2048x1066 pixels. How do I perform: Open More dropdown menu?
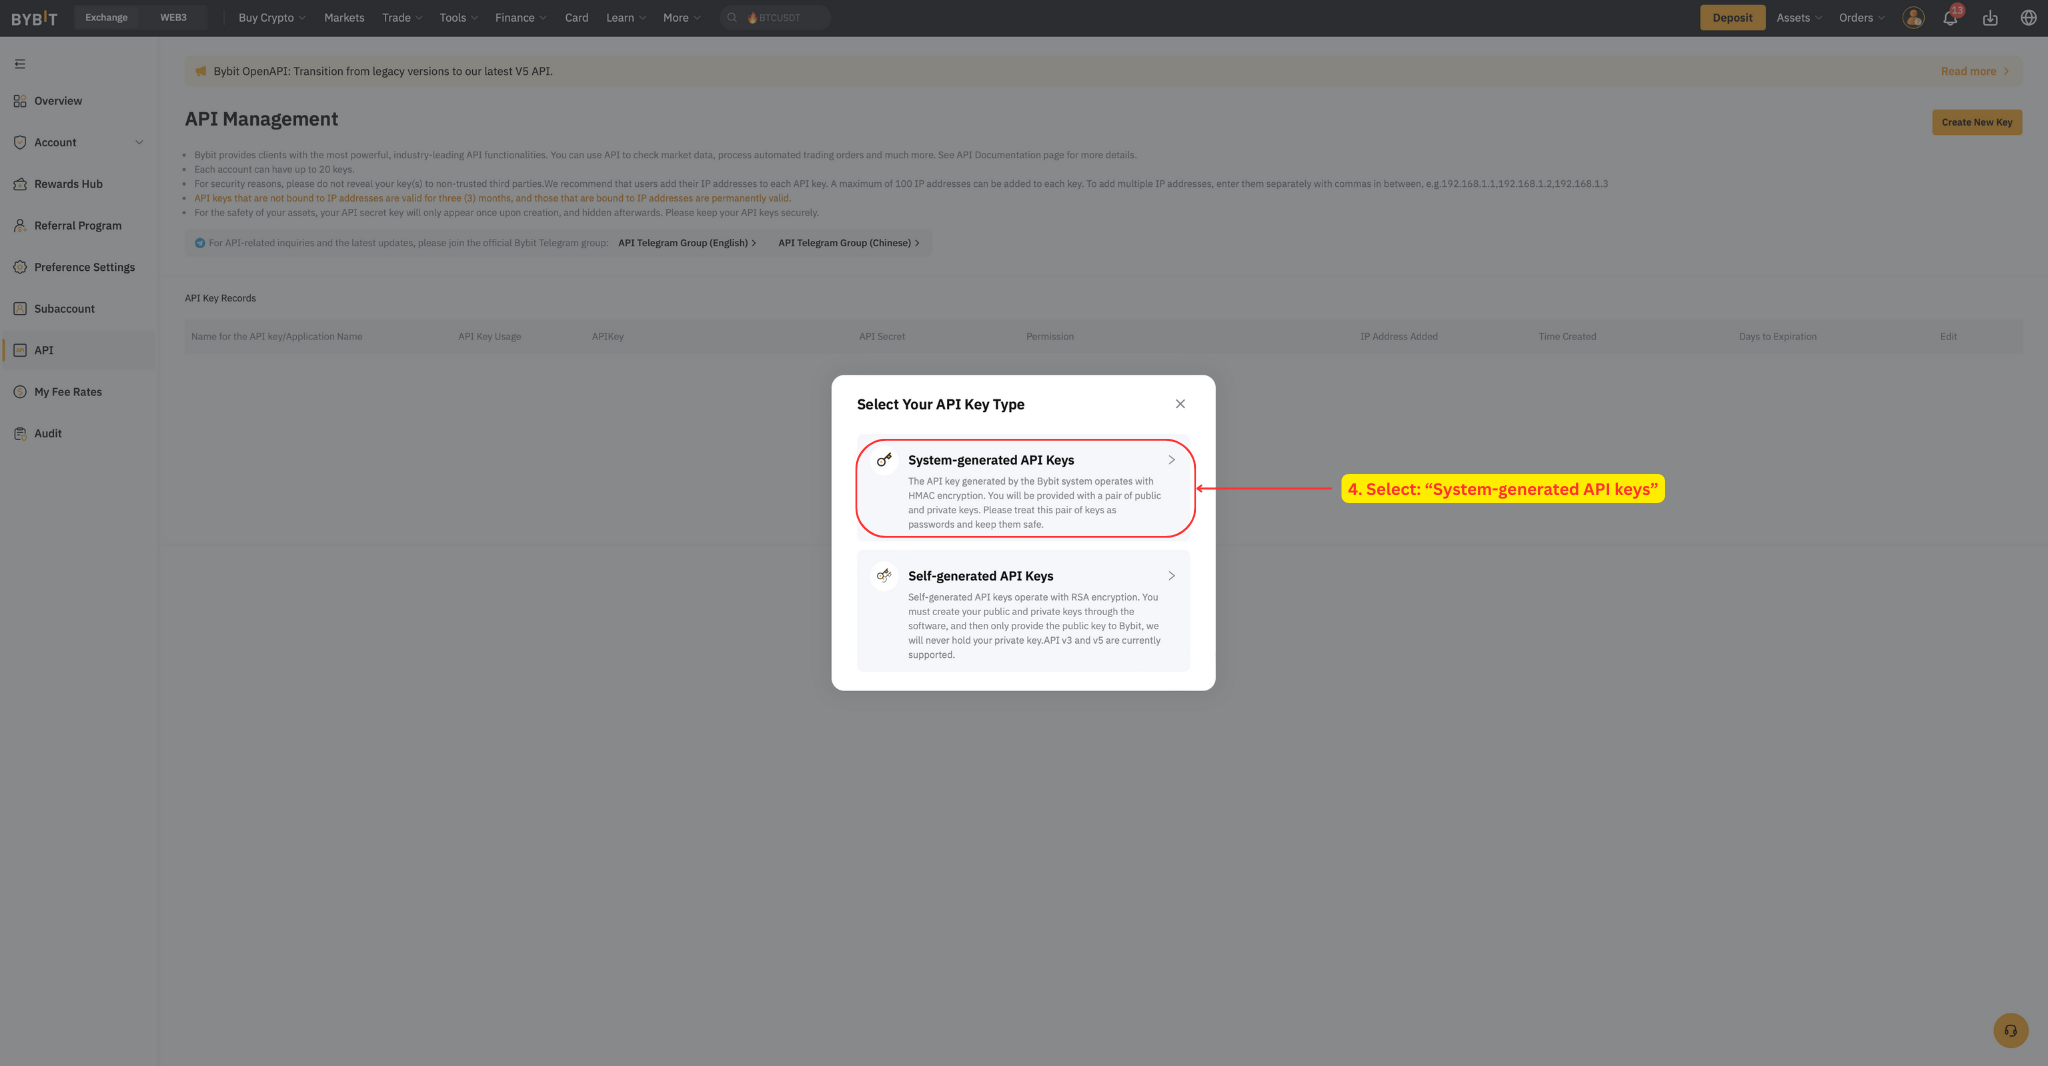point(681,18)
